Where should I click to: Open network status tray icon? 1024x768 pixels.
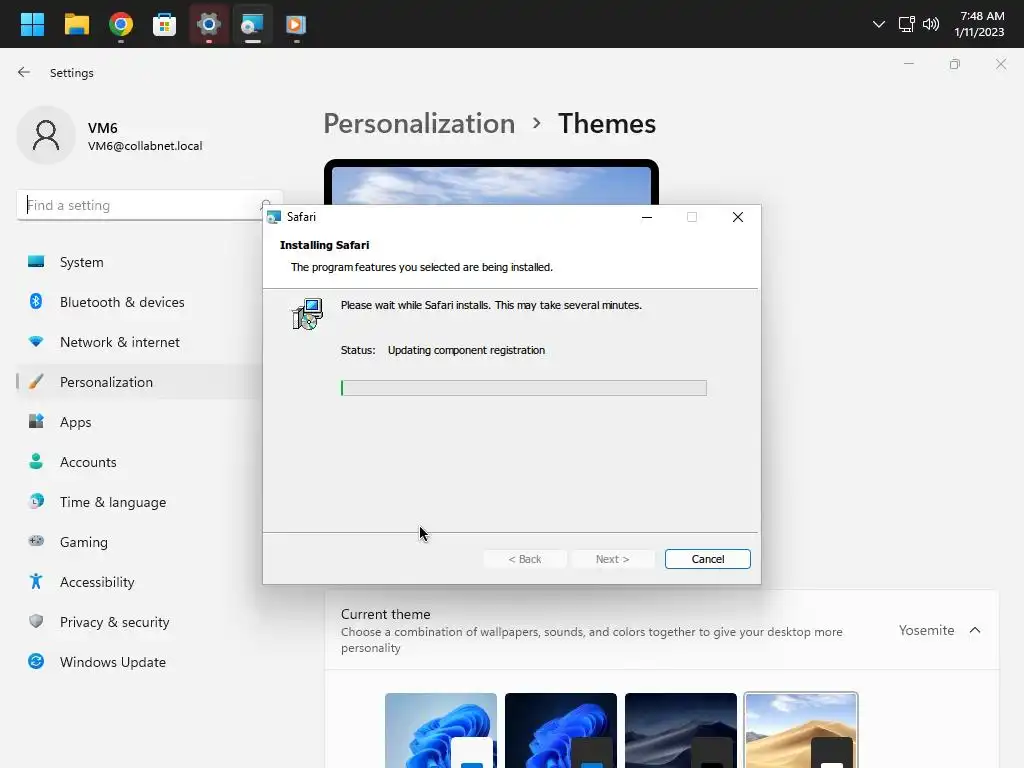906,25
